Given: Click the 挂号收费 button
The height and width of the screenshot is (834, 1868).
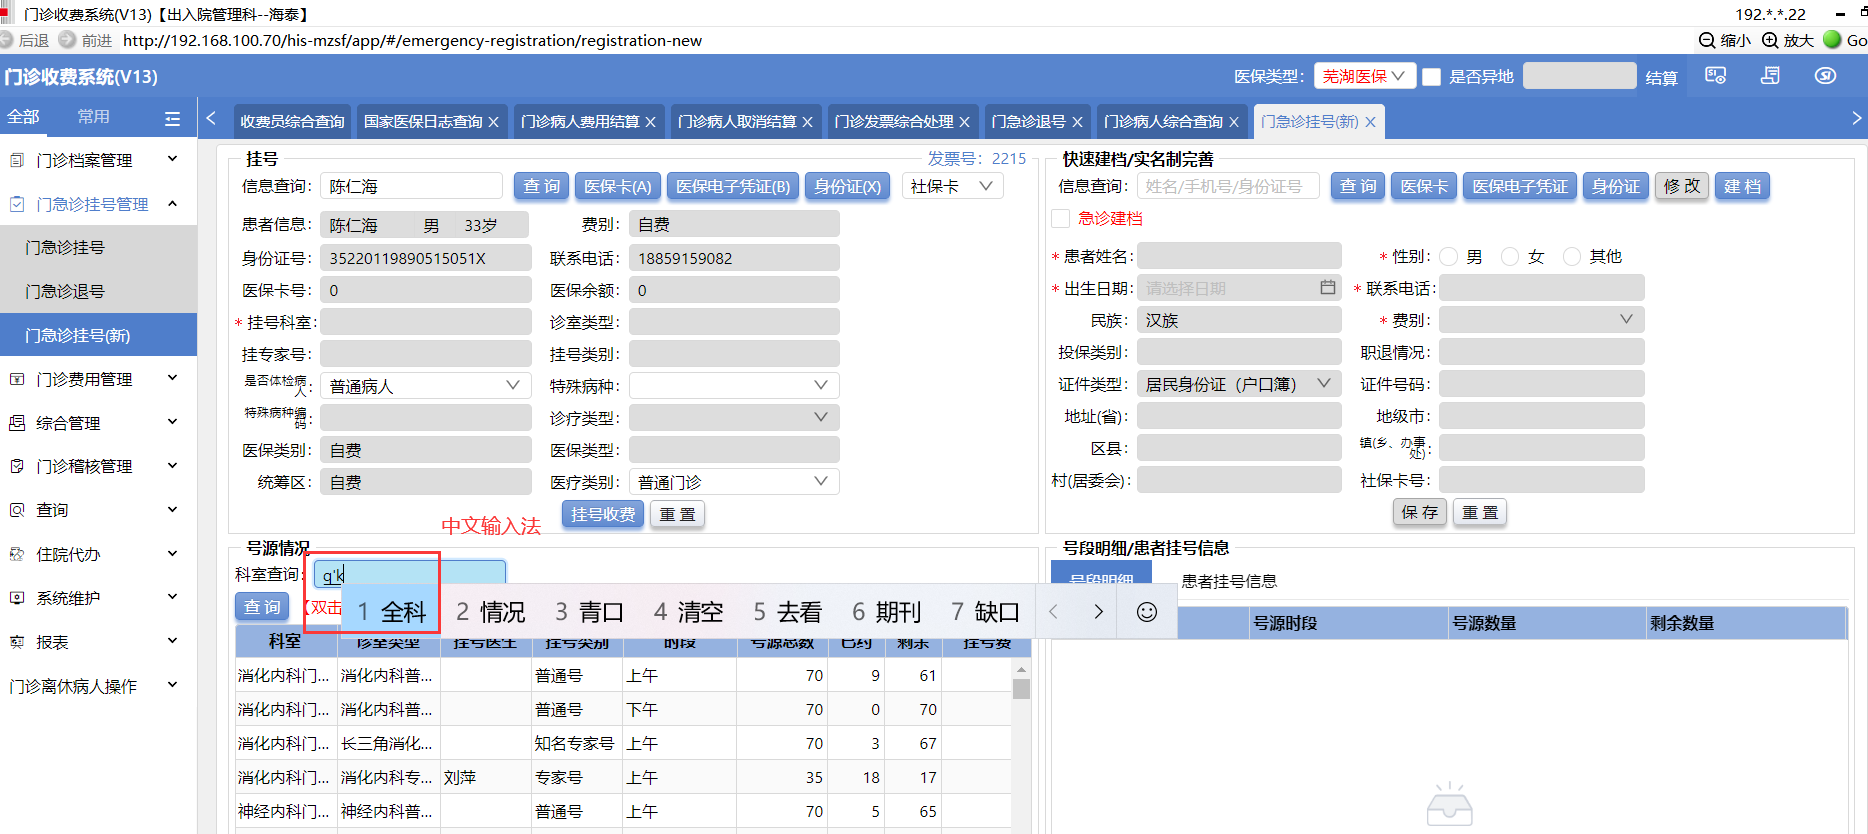Looking at the screenshot, I should coord(603,514).
